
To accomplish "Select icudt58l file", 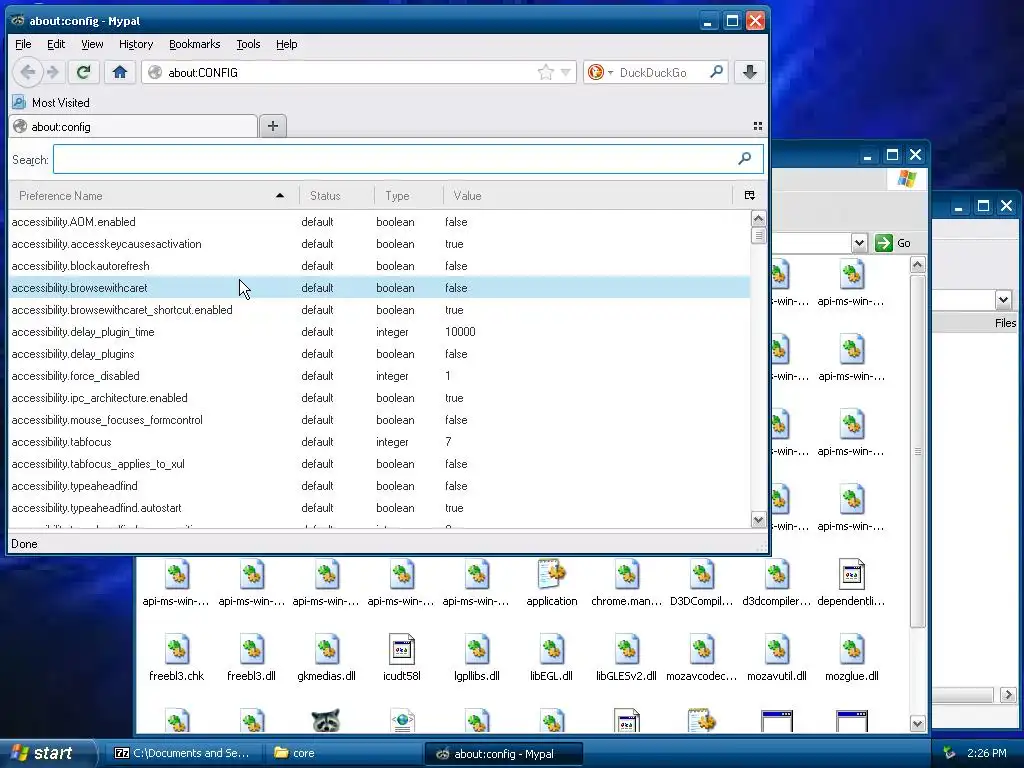I will click(x=402, y=658).
